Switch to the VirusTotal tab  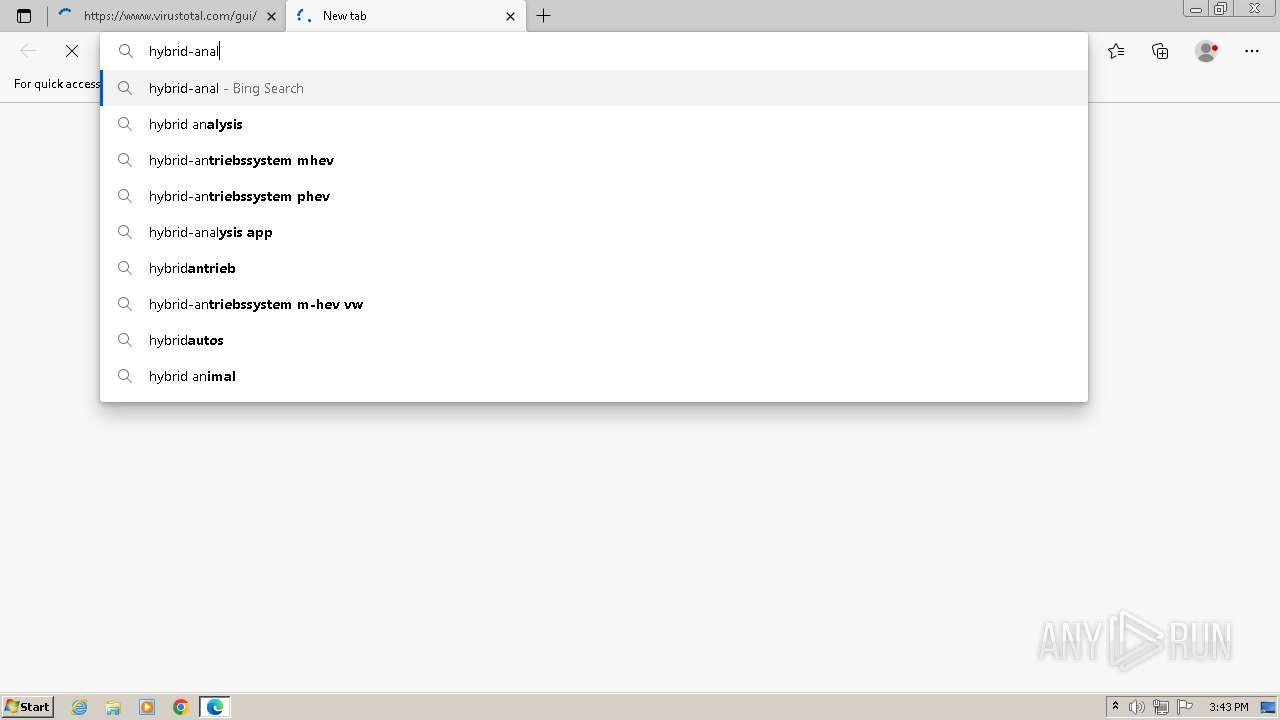(166, 16)
